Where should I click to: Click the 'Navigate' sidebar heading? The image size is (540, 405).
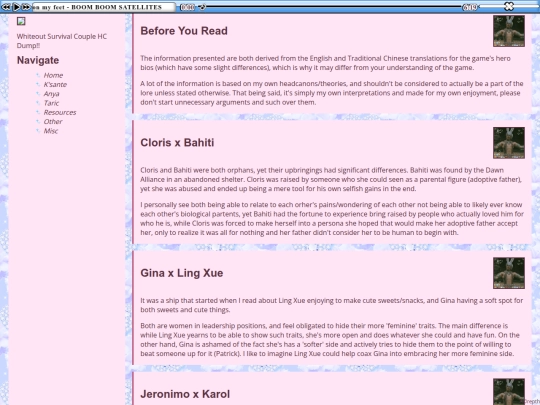coord(38,60)
